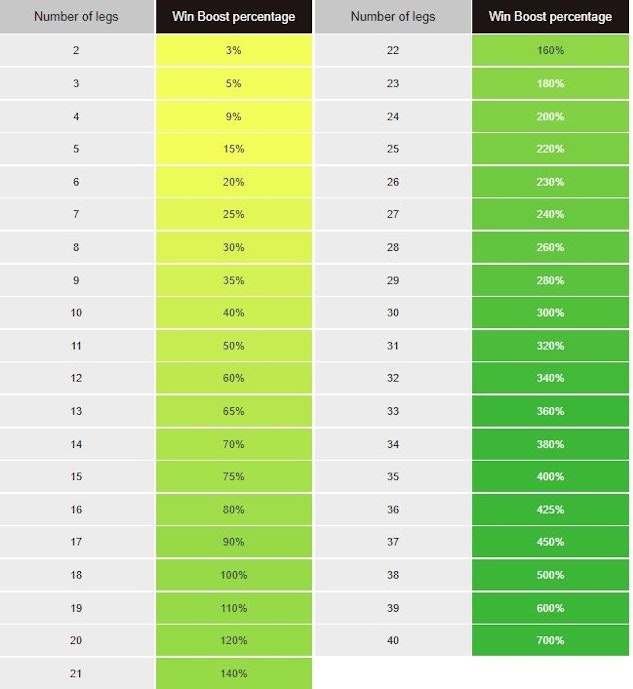
Task: Click Number of legs header above 22
Action: tap(392, 17)
